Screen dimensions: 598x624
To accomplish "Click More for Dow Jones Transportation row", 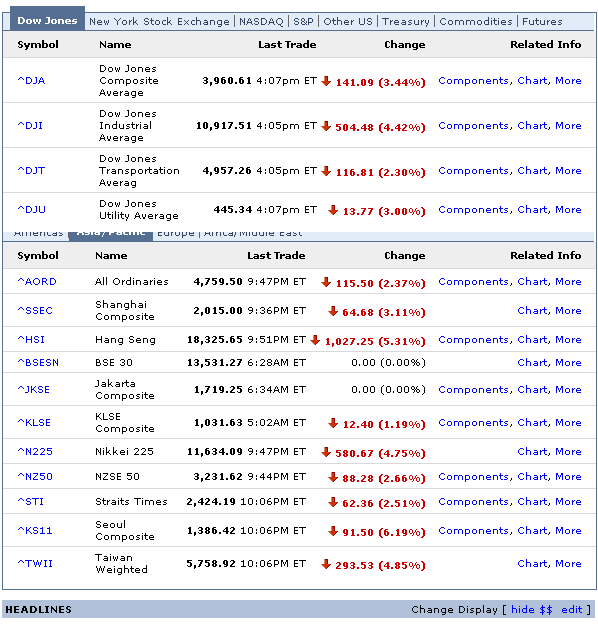I will click(568, 171).
